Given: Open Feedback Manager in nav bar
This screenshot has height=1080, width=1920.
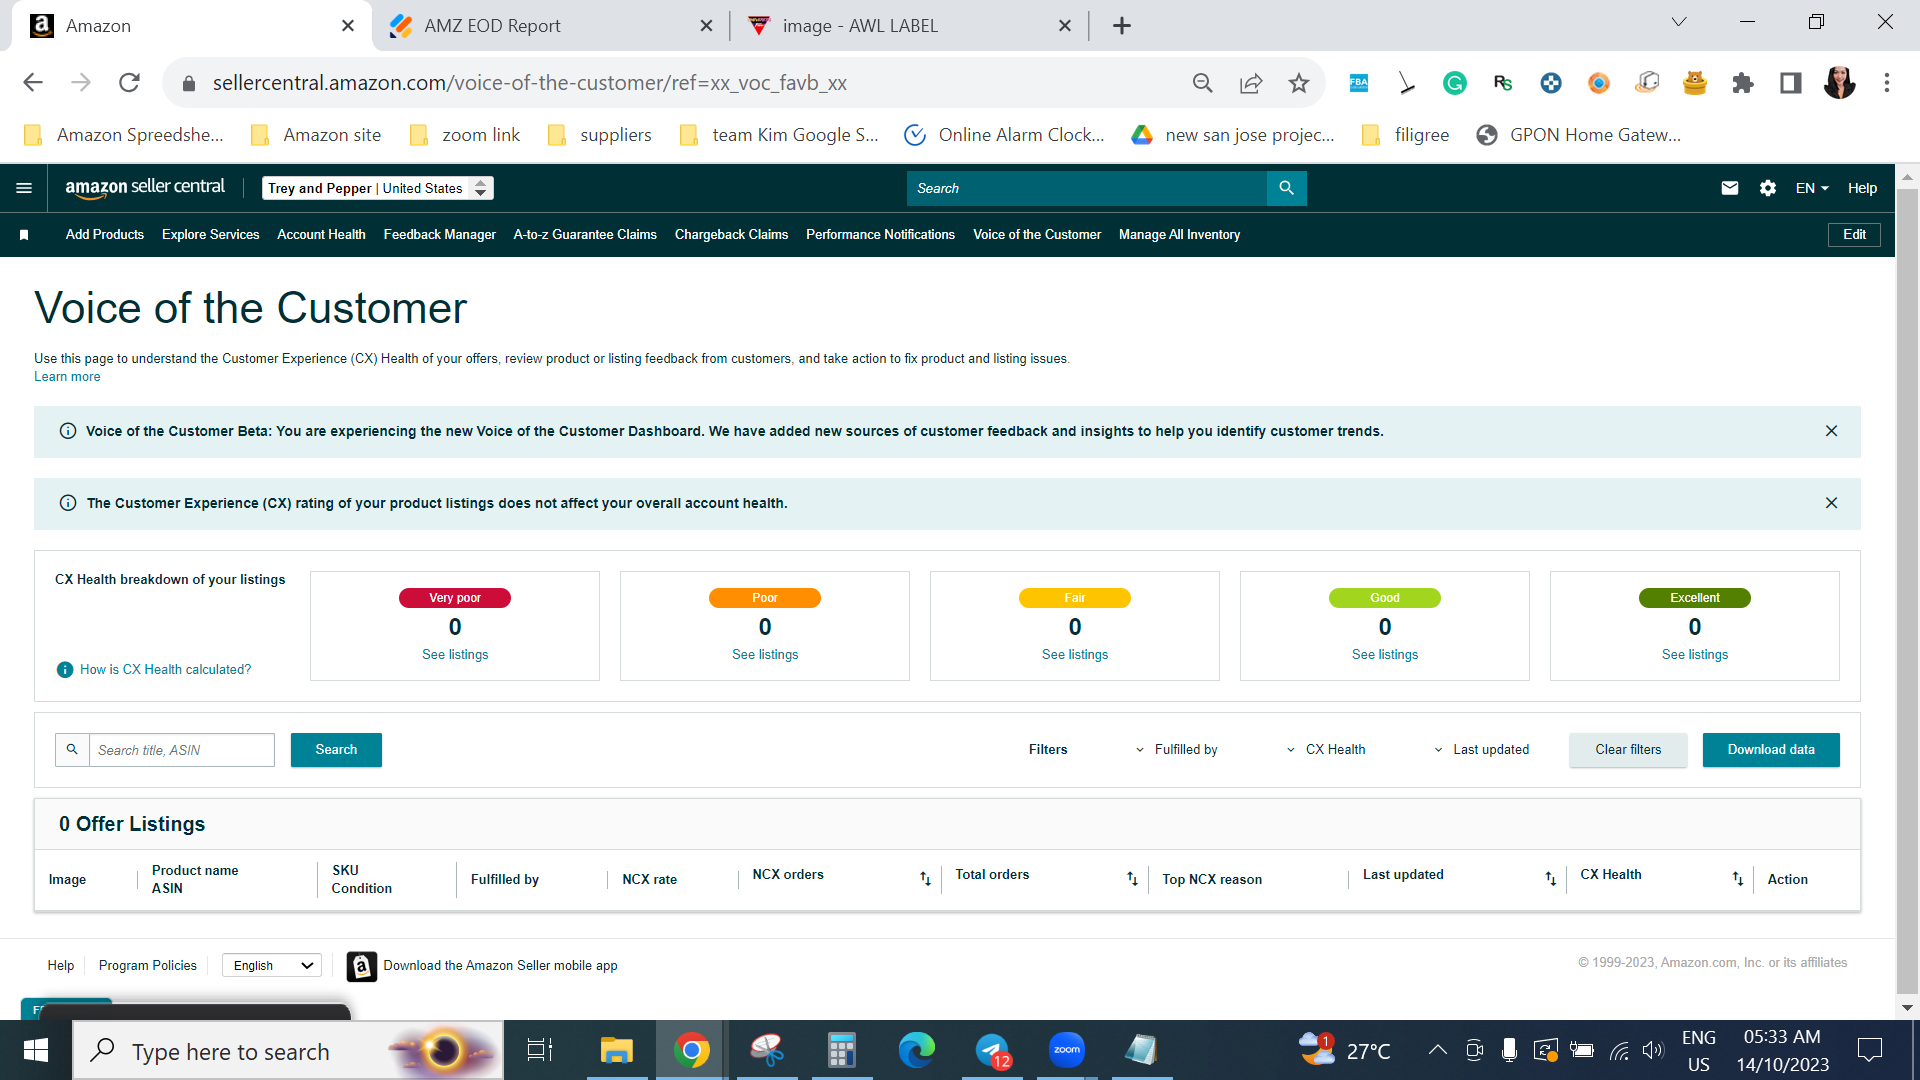Looking at the screenshot, I should coord(439,235).
